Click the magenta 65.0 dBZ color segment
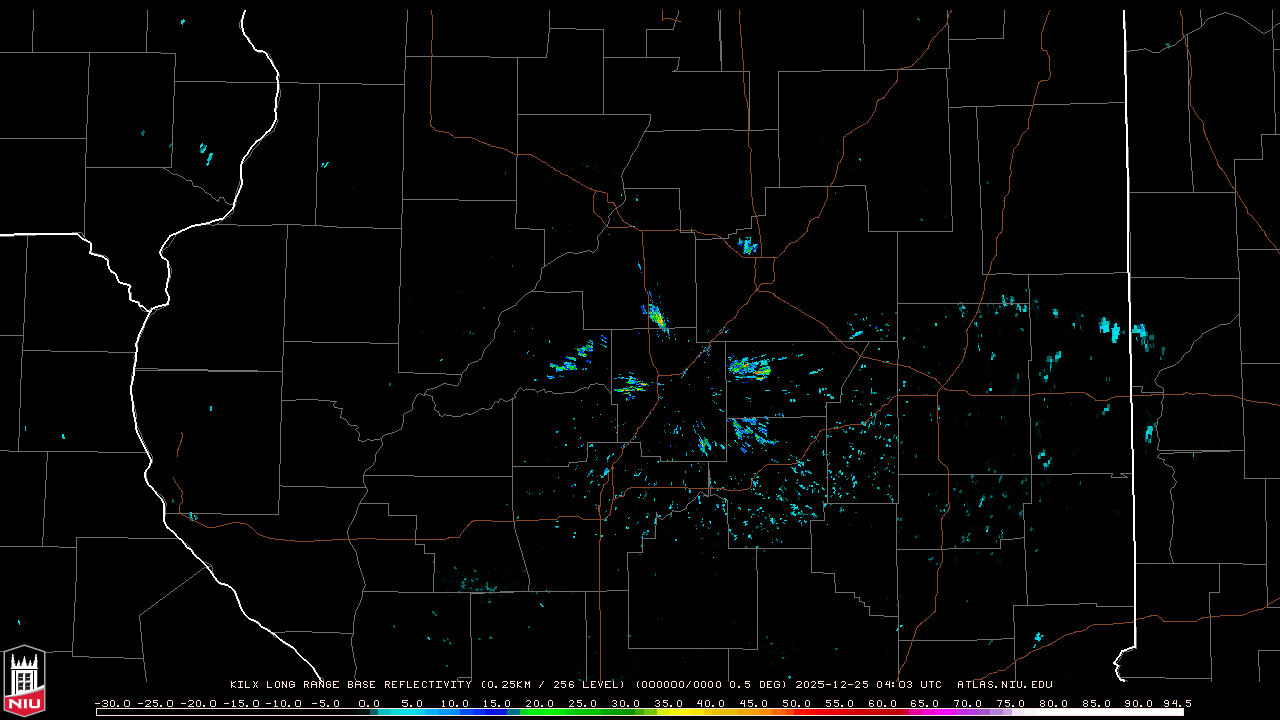Screen dimensions: 1280x720 924,712
